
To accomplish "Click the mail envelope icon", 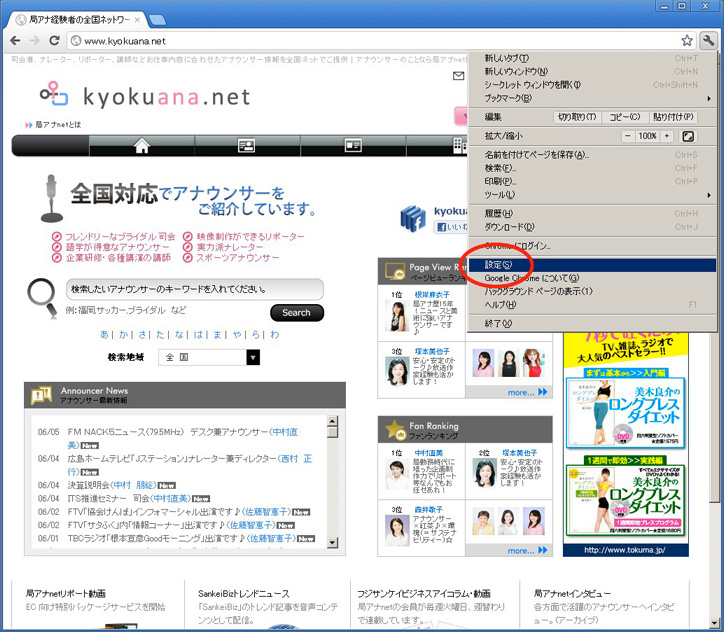I will tap(459, 76).
